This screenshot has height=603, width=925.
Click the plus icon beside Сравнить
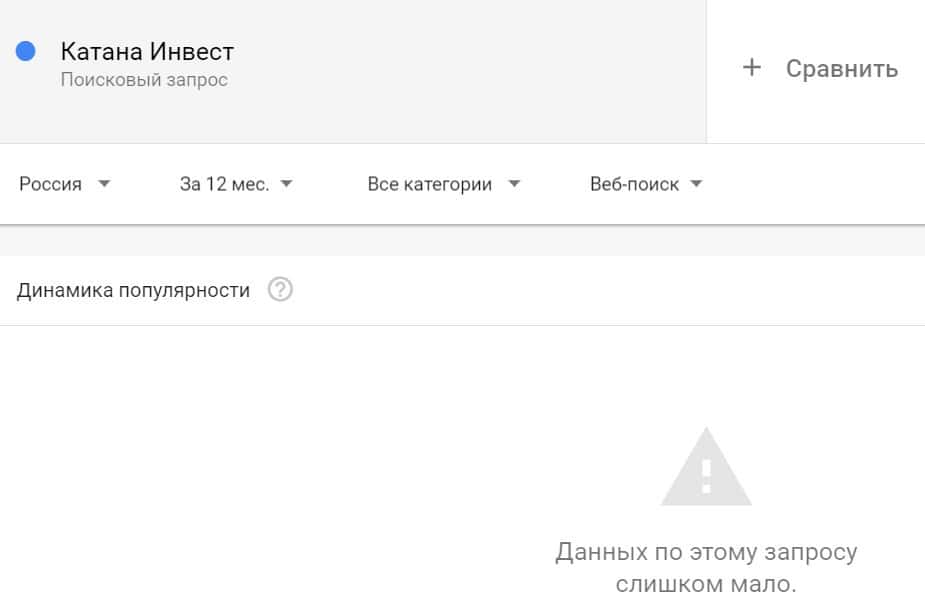tap(752, 68)
